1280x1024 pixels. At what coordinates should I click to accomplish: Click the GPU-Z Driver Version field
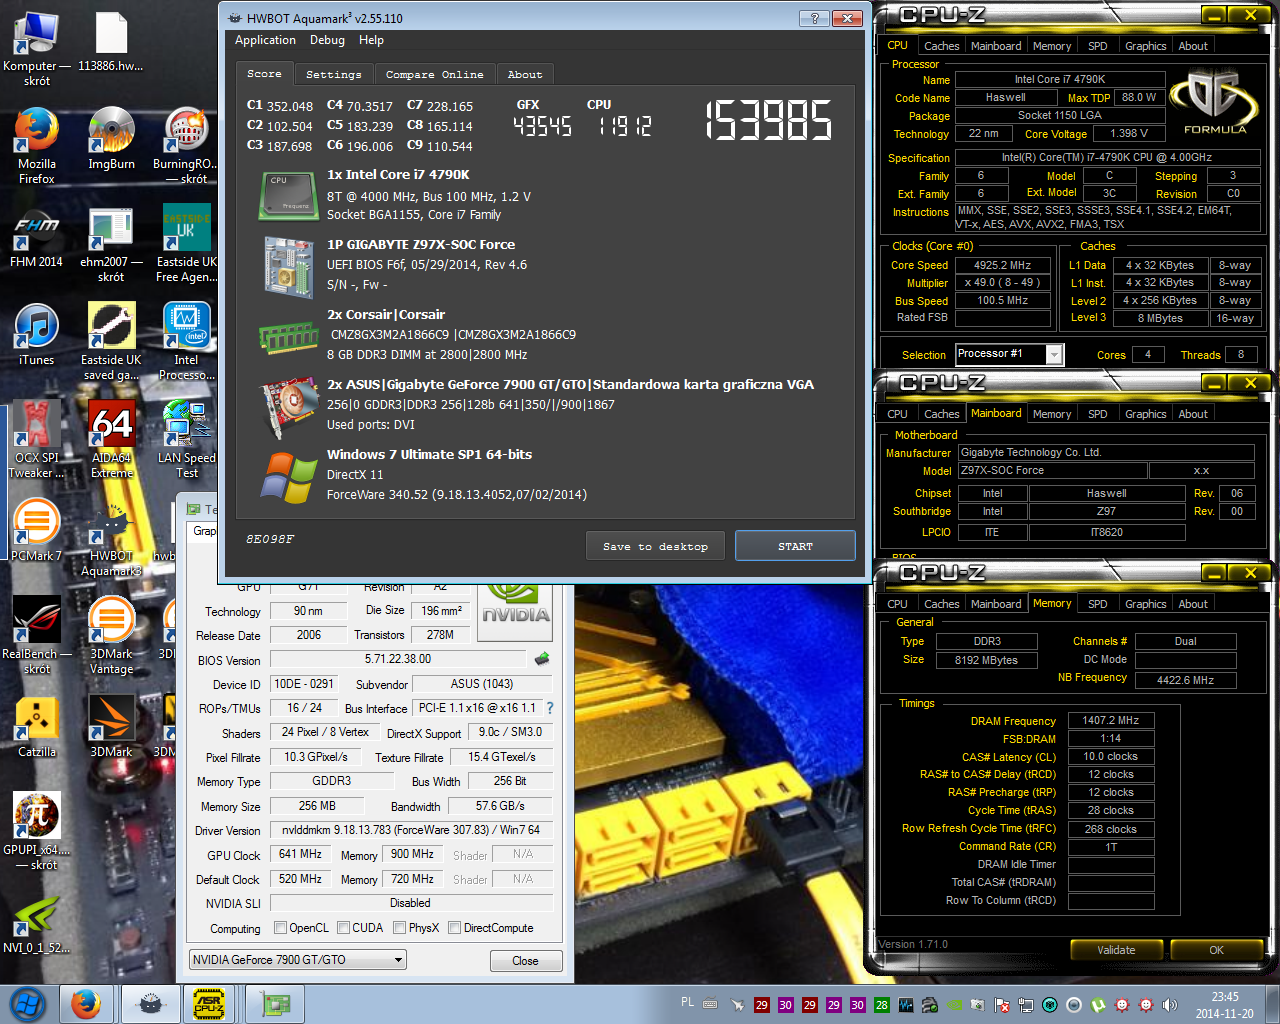tap(411, 830)
